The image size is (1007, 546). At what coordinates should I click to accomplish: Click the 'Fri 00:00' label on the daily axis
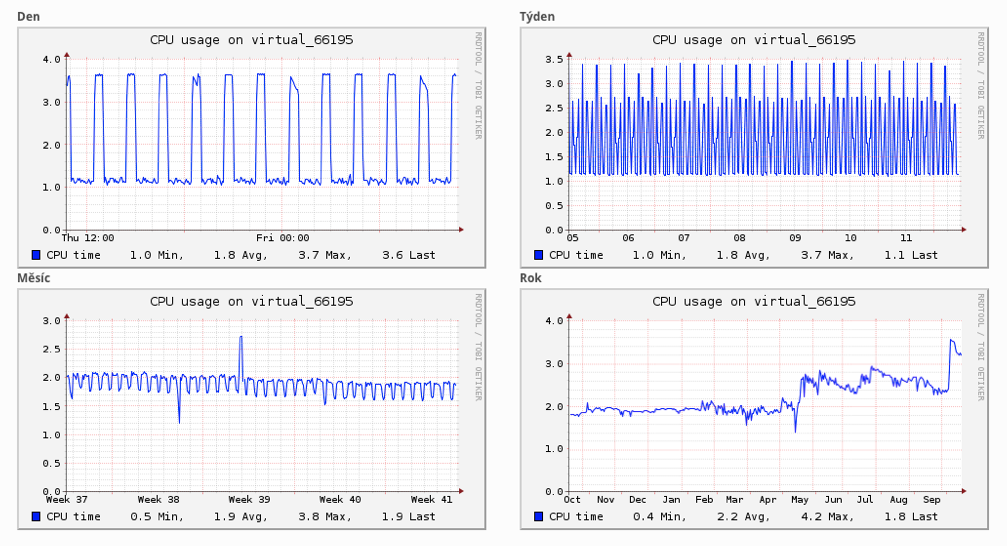[281, 238]
